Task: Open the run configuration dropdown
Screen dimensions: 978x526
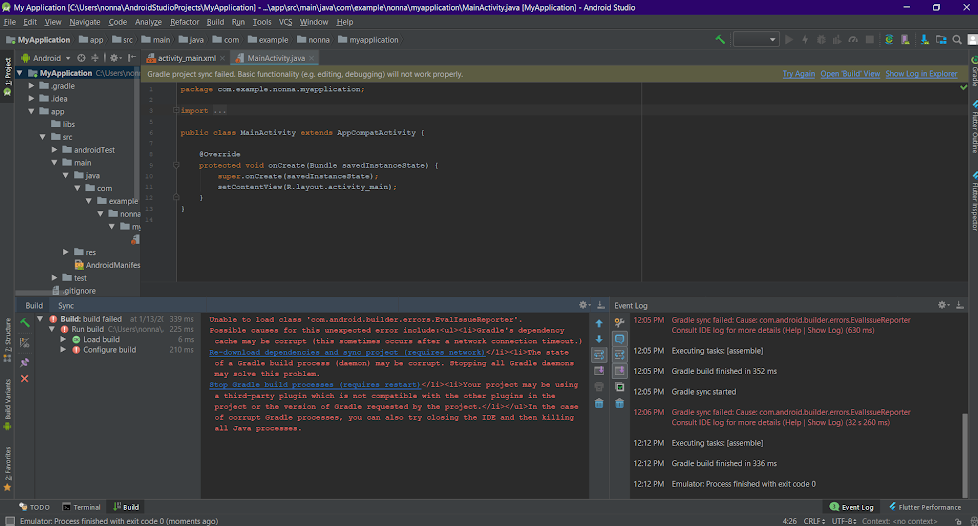Action: 755,40
